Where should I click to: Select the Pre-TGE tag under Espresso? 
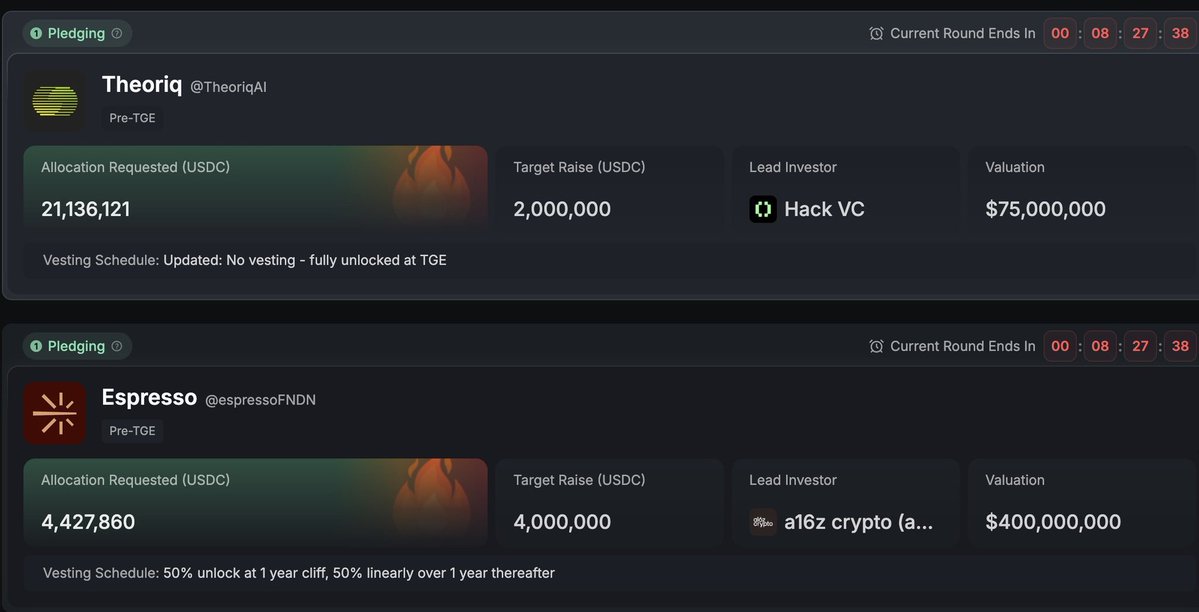tap(132, 431)
